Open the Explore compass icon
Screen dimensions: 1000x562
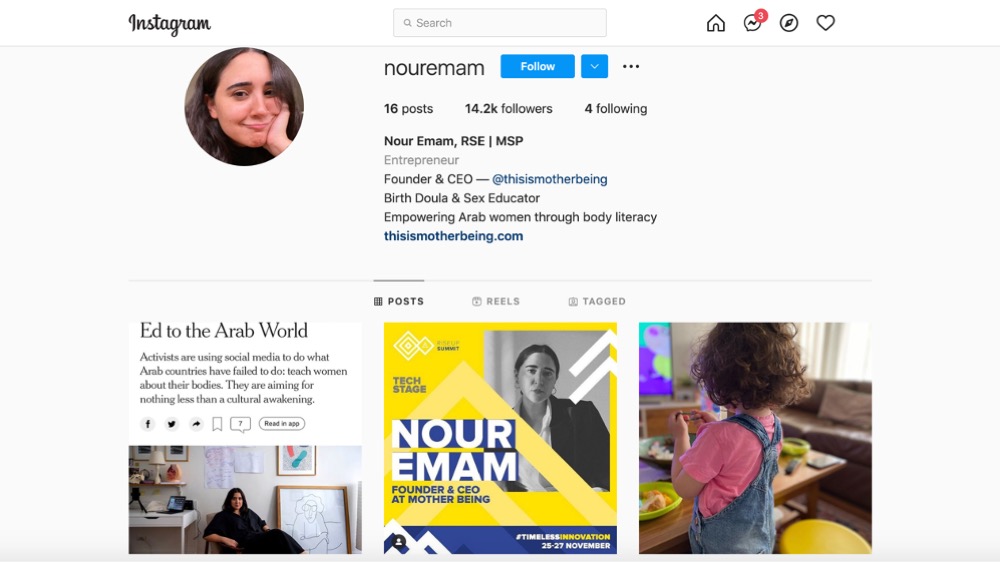[x=789, y=23]
